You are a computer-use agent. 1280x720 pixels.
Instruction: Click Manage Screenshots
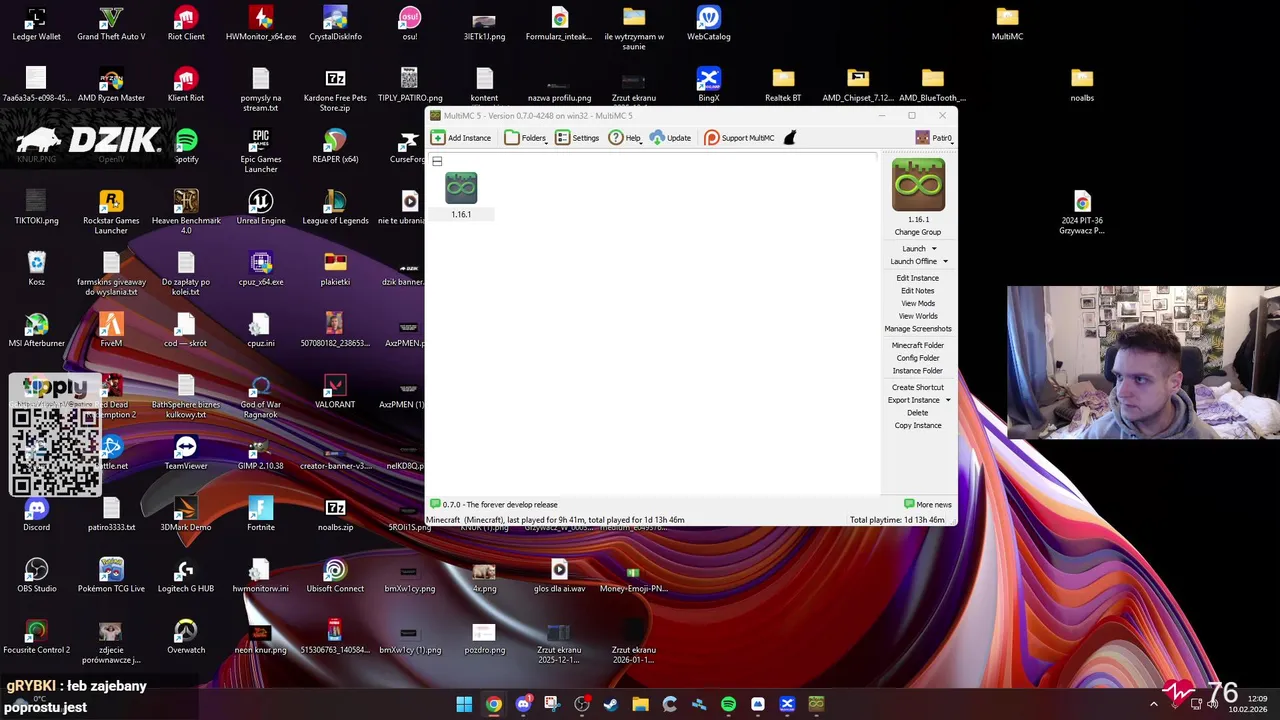918,329
